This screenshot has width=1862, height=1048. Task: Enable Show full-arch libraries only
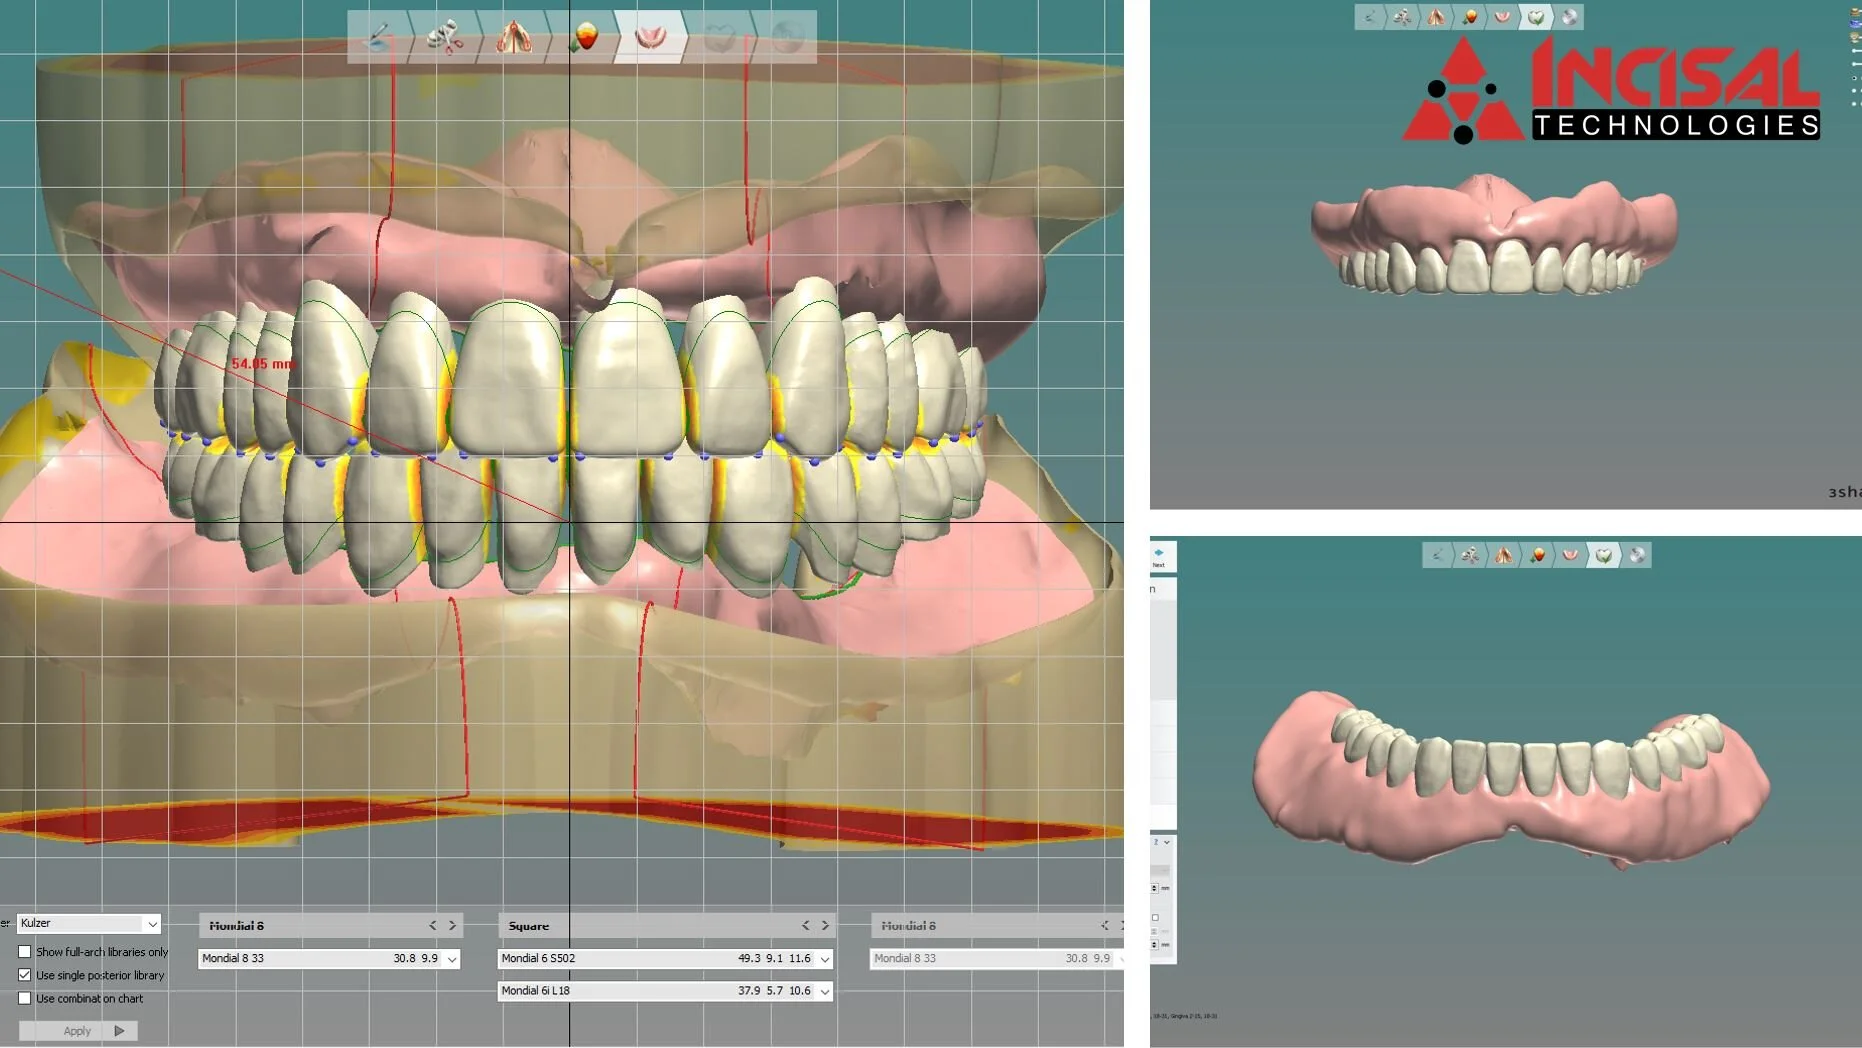(25, 951)
